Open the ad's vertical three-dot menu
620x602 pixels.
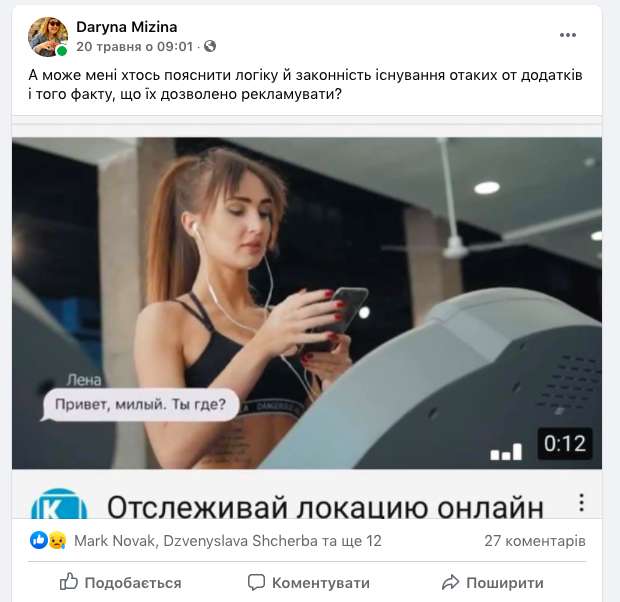581,503
